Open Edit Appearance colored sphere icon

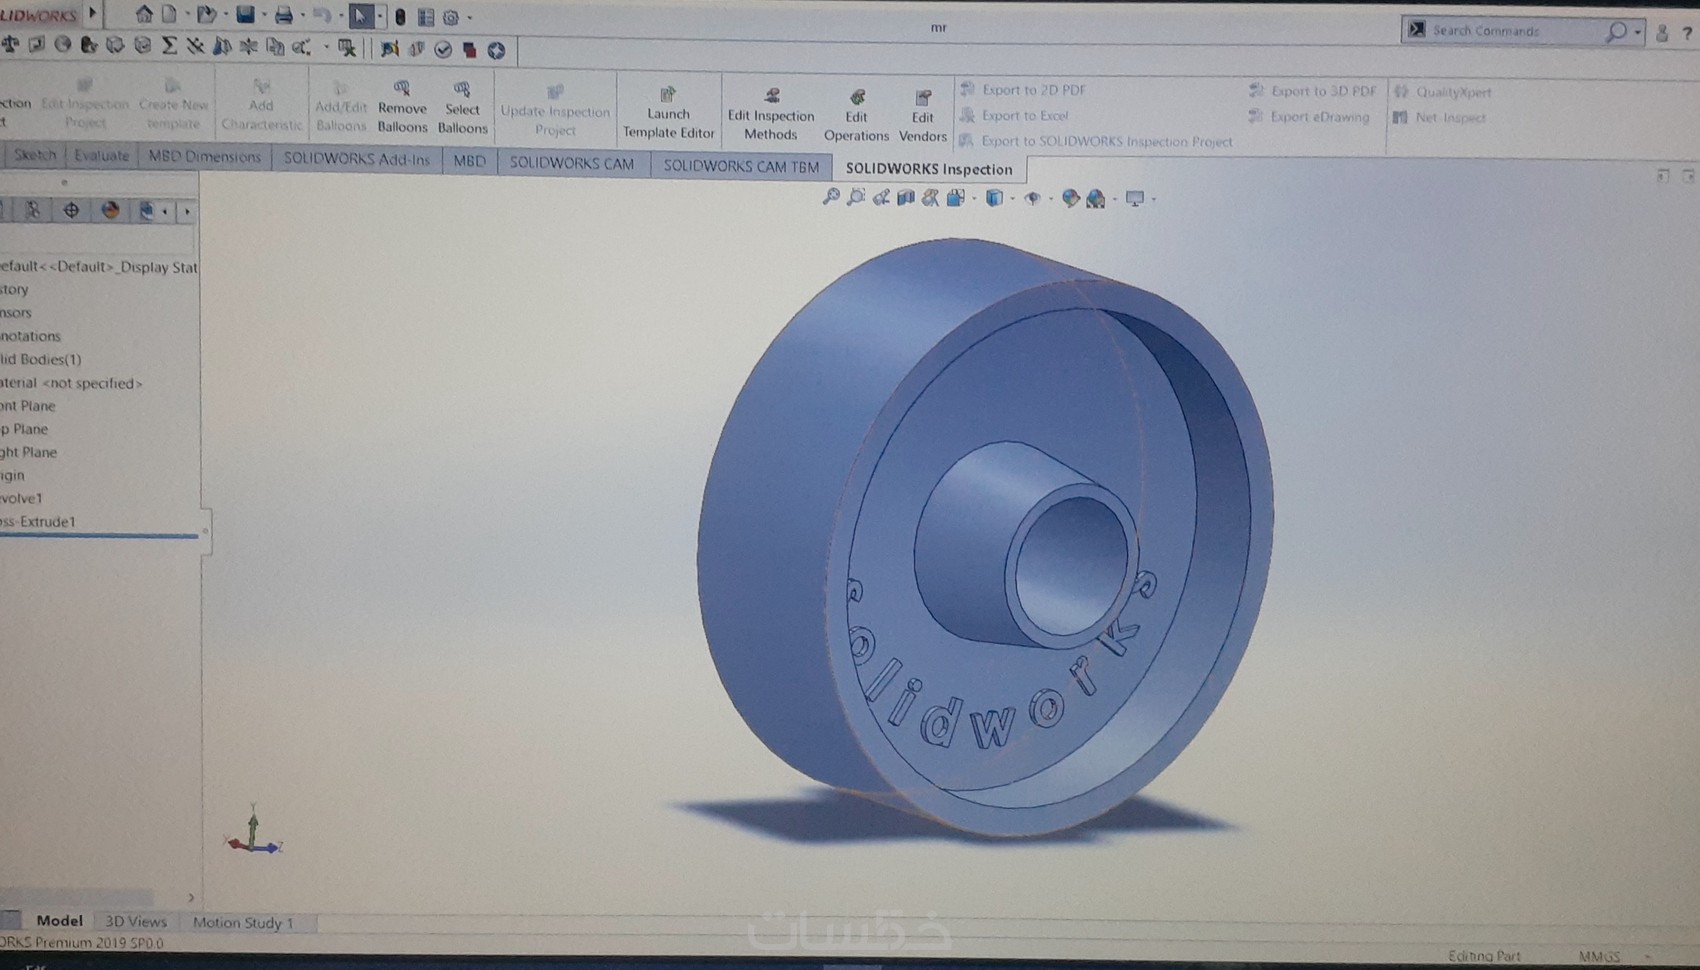tap(1071, 198)
